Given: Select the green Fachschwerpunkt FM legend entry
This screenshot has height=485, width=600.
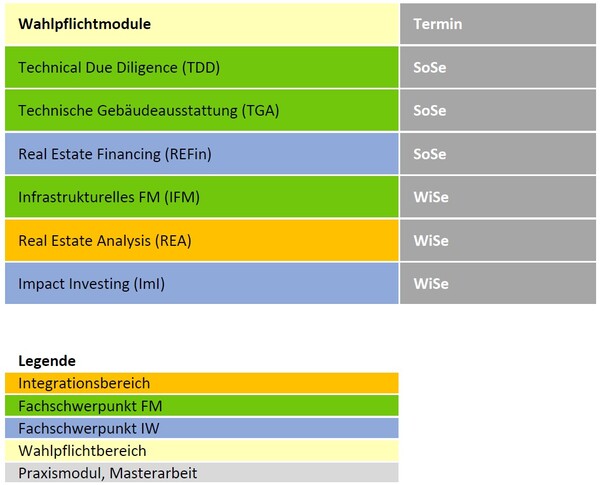Looking at the screenshot, I should point(200,406).
